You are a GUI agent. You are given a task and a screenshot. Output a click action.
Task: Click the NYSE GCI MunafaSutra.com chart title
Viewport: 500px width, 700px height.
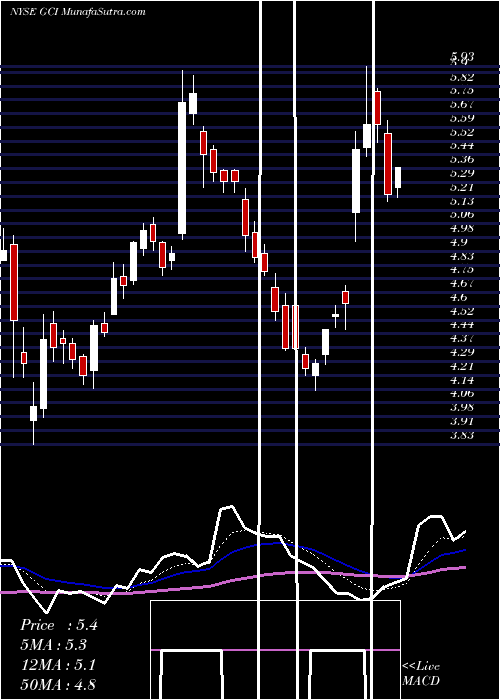click(x=78, y=12)
